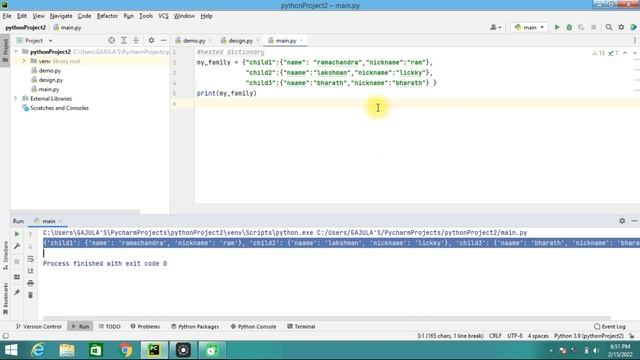The image size is (640, 360).
Task: Rerun main using Run panel play icon
Action: point(17,234)
